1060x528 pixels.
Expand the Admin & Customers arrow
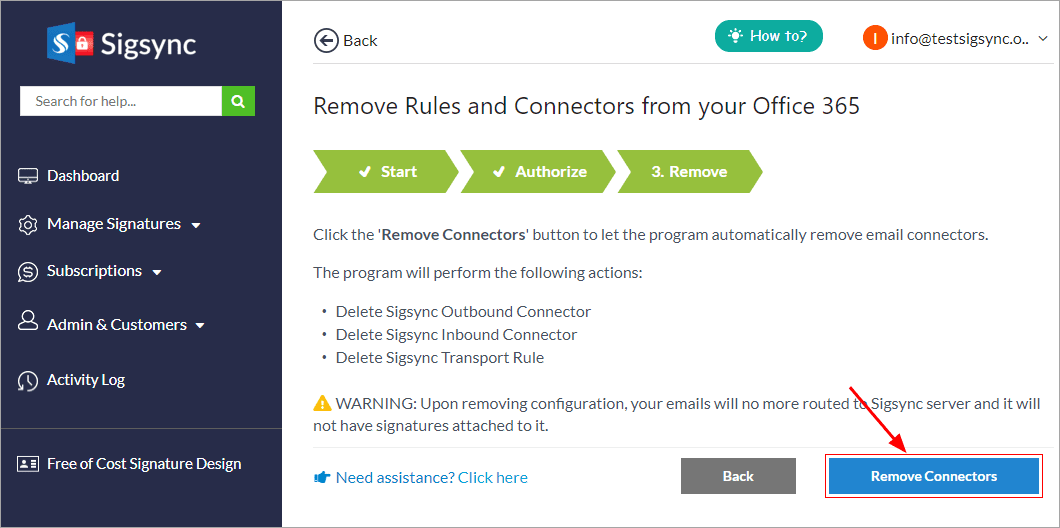point(200,326)
